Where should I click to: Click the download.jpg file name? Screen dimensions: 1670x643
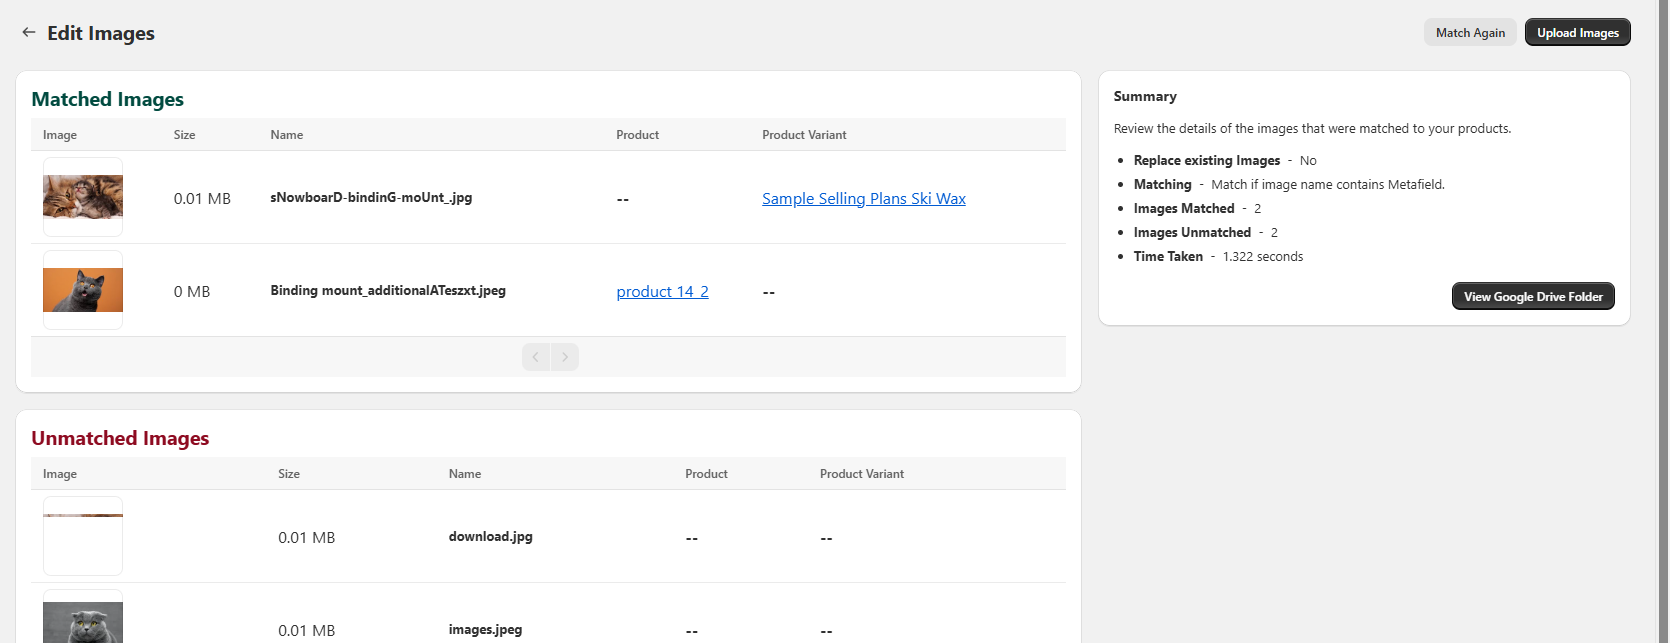tap(490, 537)
